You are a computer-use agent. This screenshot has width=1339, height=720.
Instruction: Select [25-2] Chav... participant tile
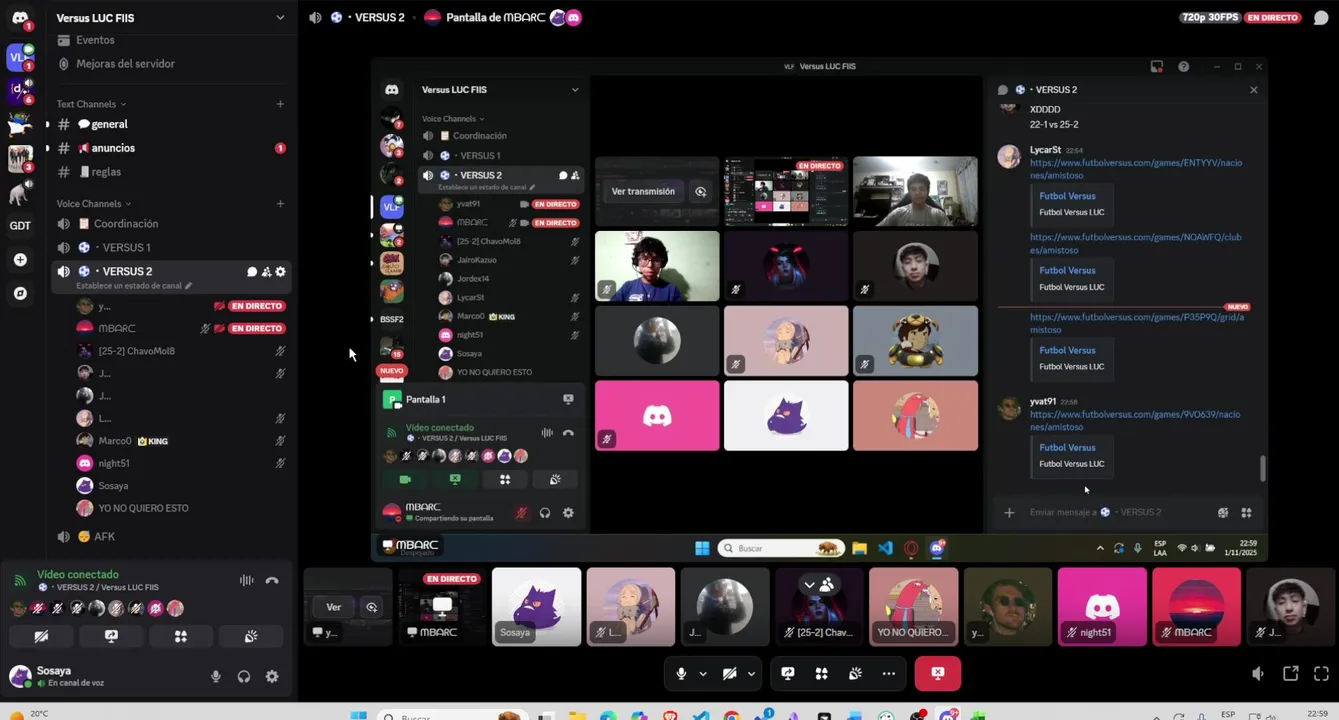click(x=819, y=606)
